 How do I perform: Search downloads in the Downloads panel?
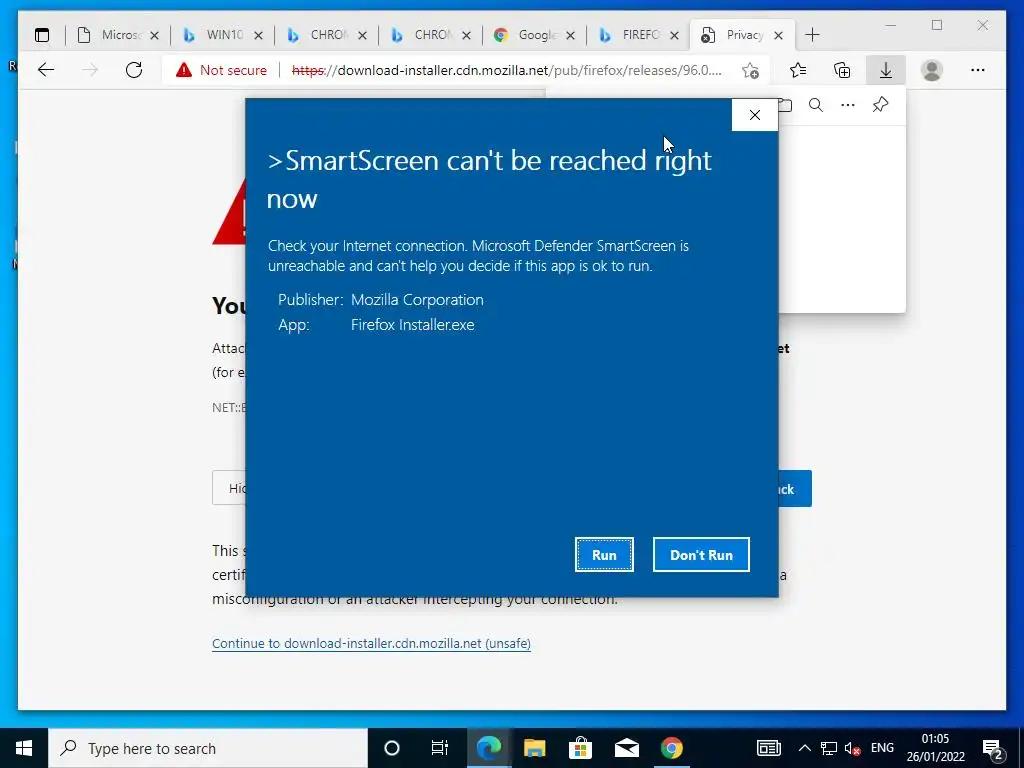pos(816,105)
